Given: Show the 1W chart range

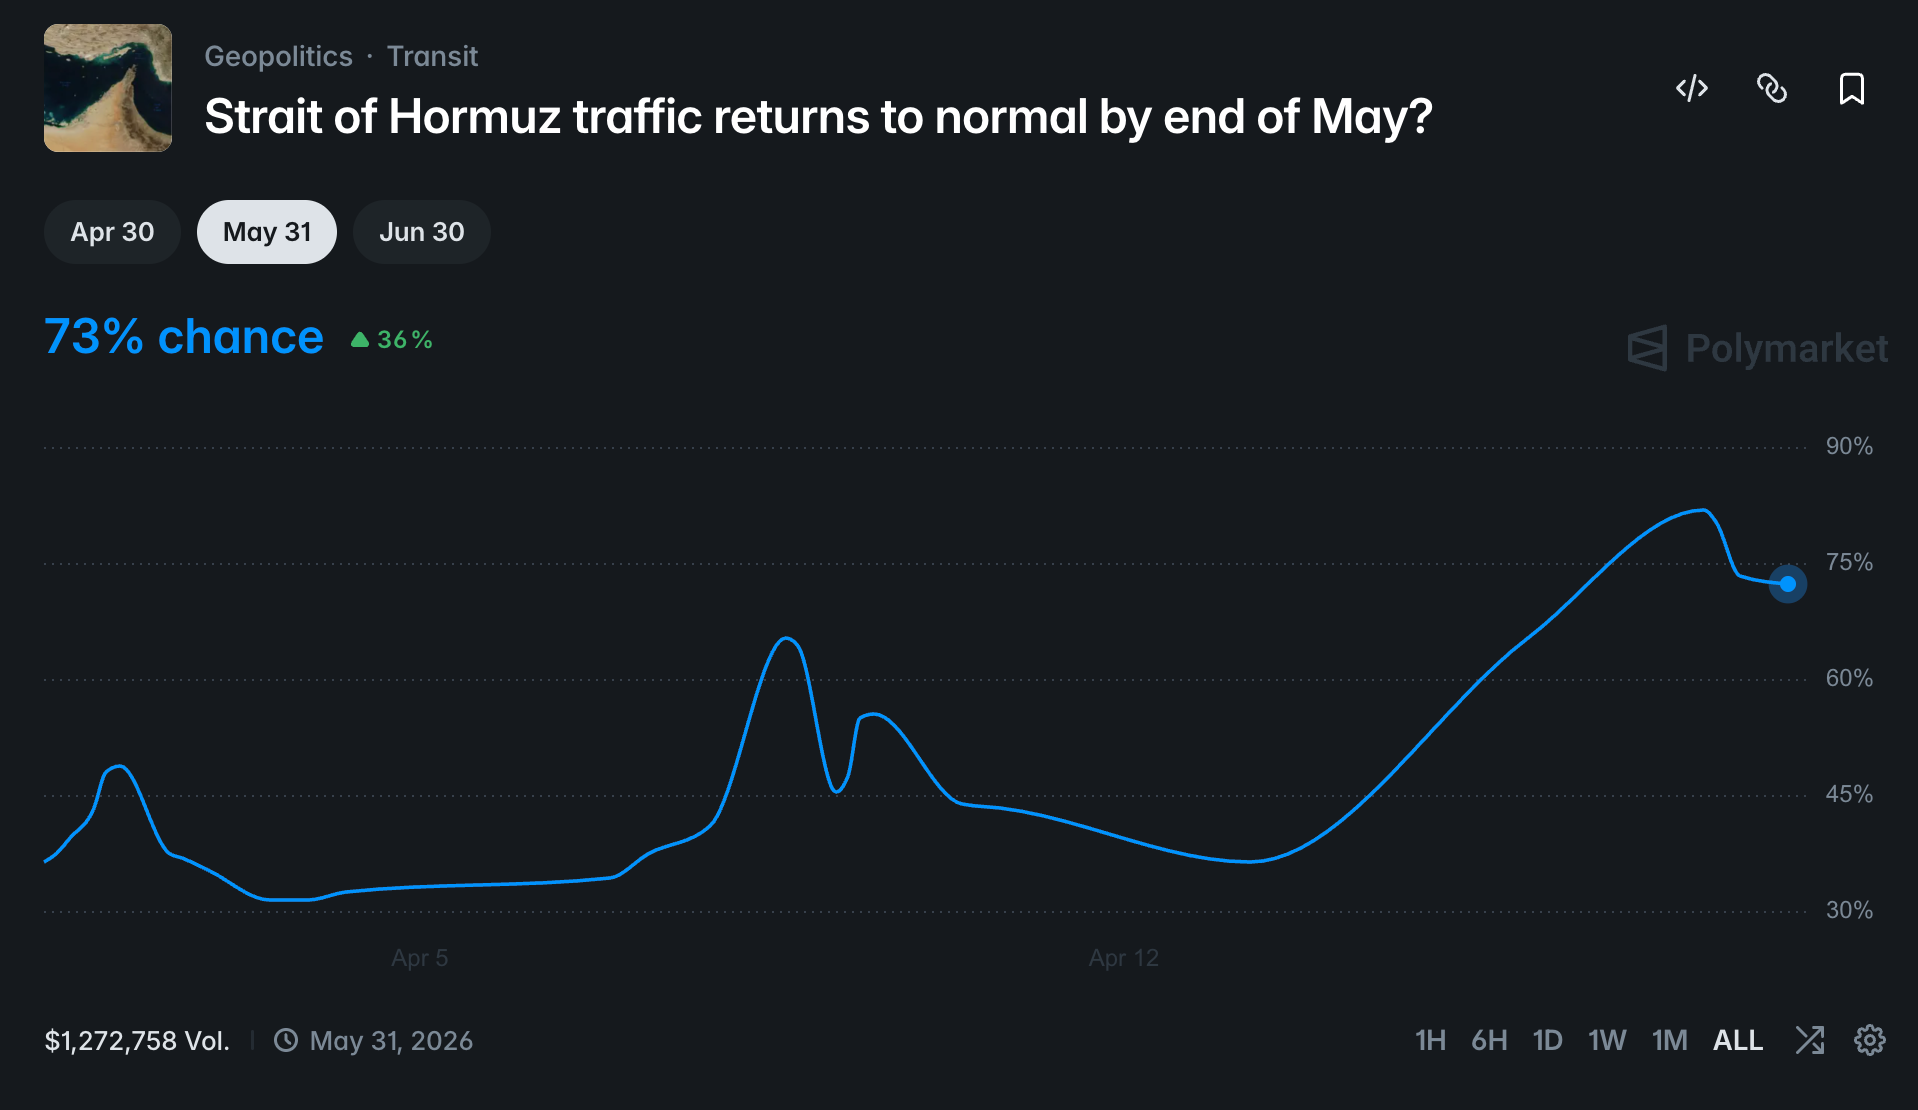Looking at the screenshot, I should (x=1607, y=1040).
